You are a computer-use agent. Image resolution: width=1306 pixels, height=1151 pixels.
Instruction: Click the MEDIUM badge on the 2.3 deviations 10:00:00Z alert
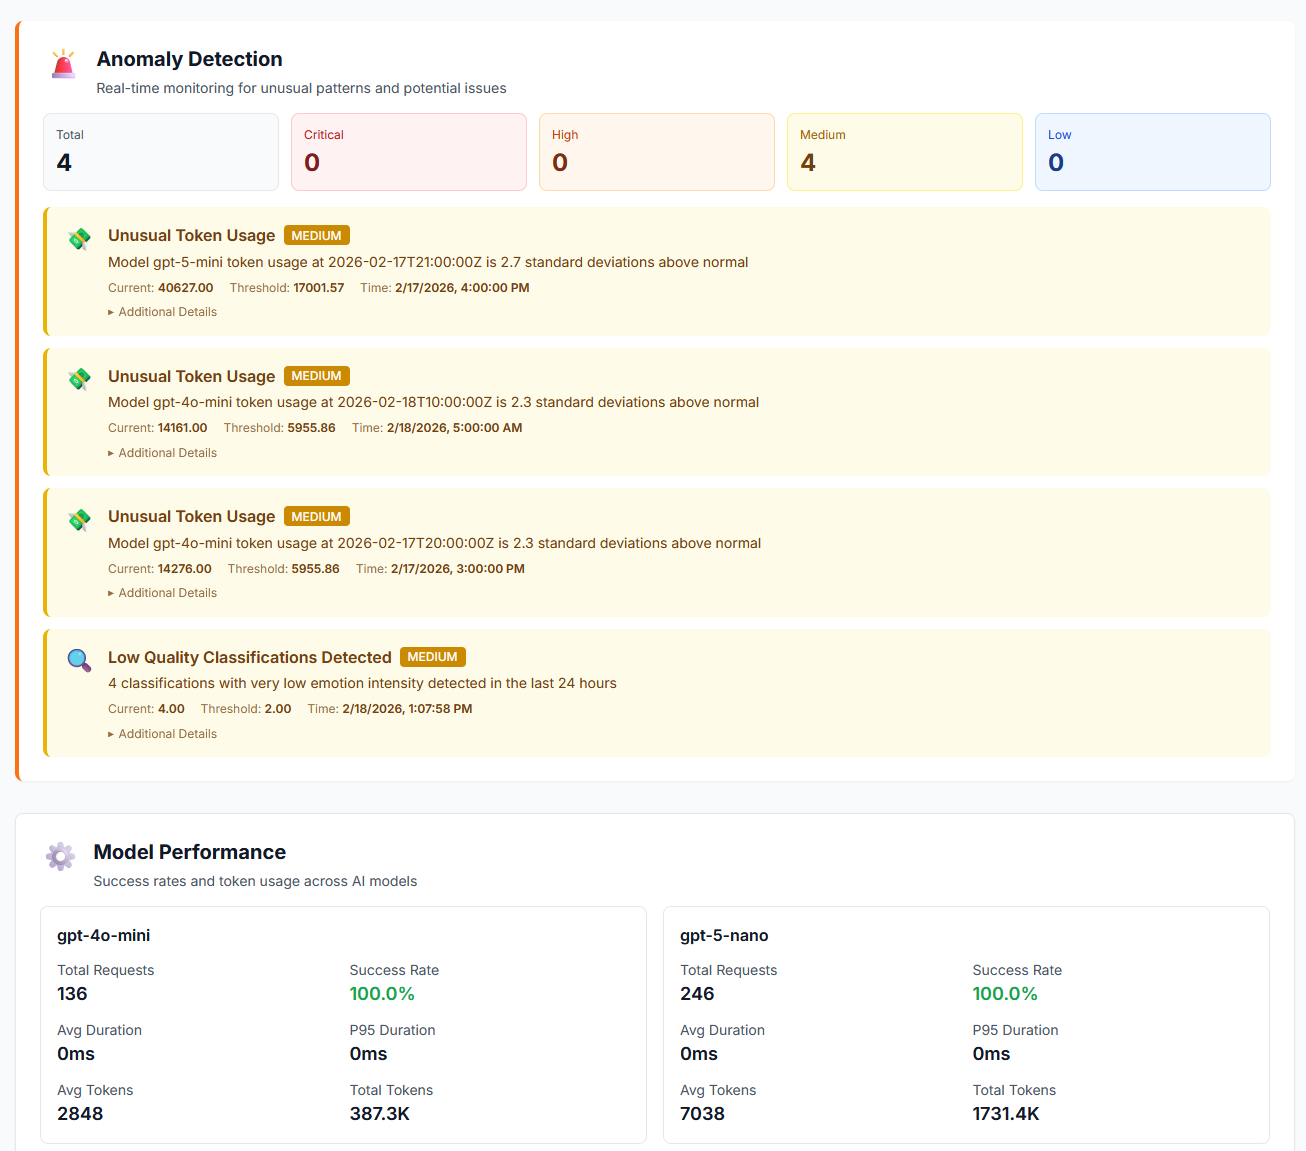(317, 376)
